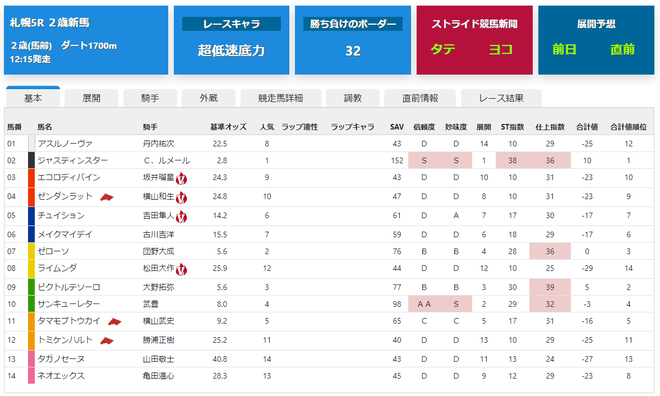Click the red flag icon beside トミケンハルト
Viewport: 660px width, 396px height.
tap(107, 340)
